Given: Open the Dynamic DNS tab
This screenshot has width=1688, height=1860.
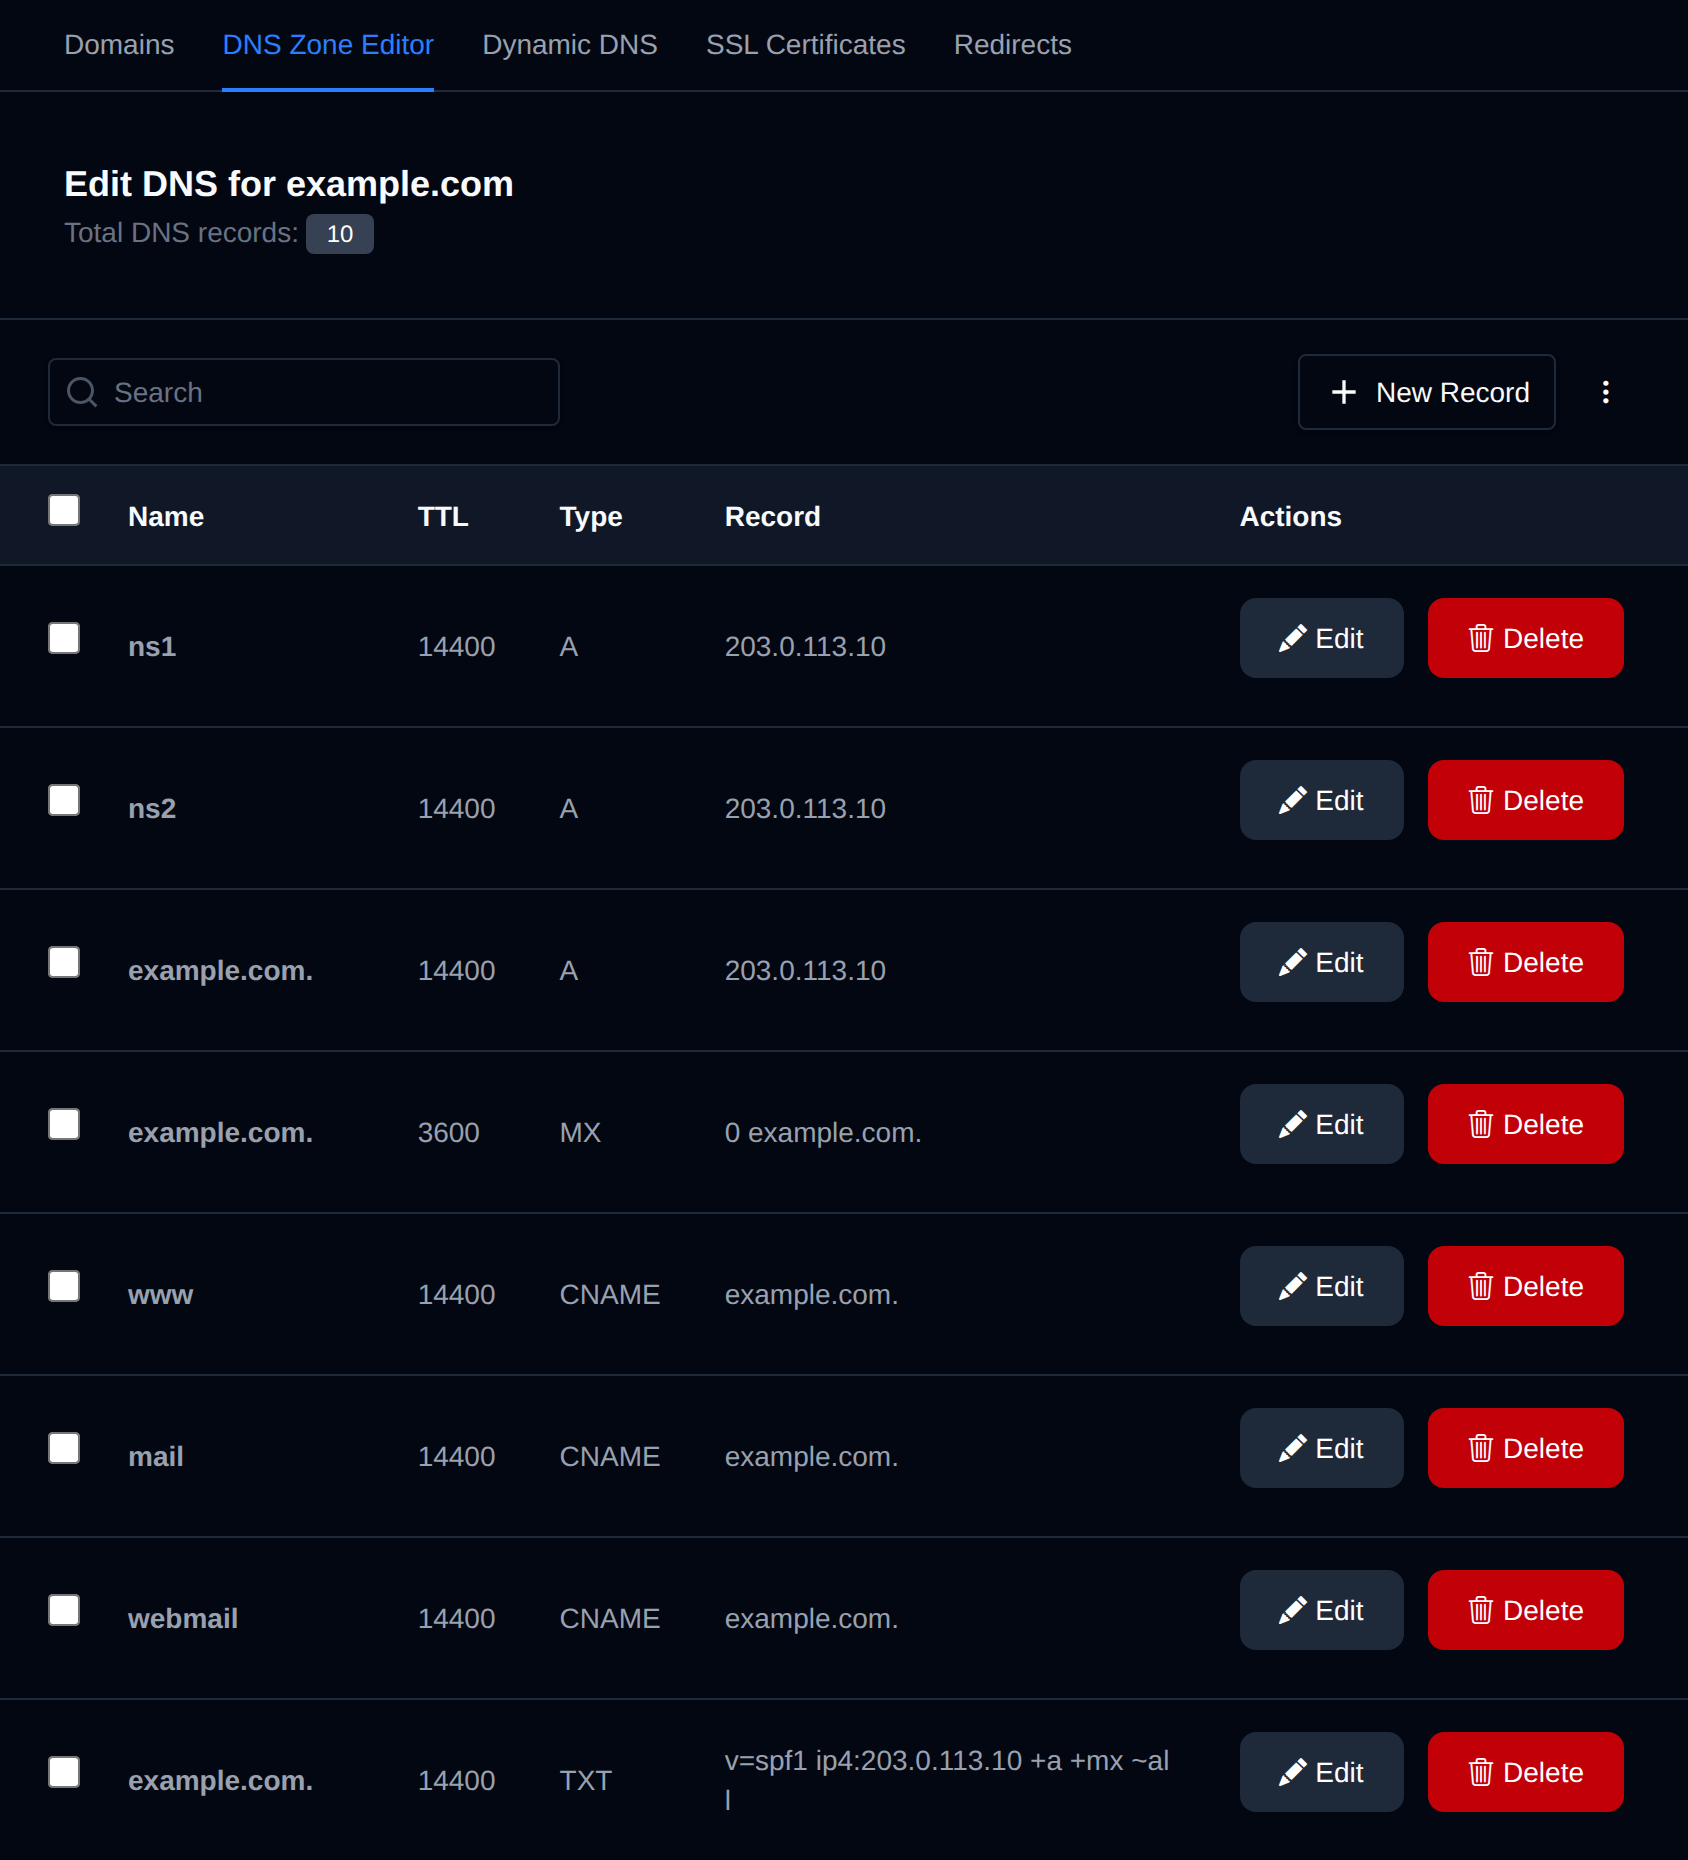Looking at the screenshot, I should click(570, 45).
